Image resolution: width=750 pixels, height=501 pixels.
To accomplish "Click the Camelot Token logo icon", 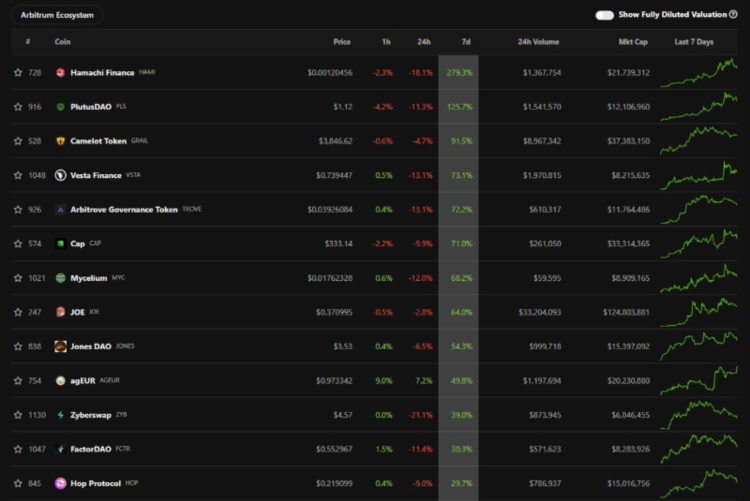I will point(61,141).
